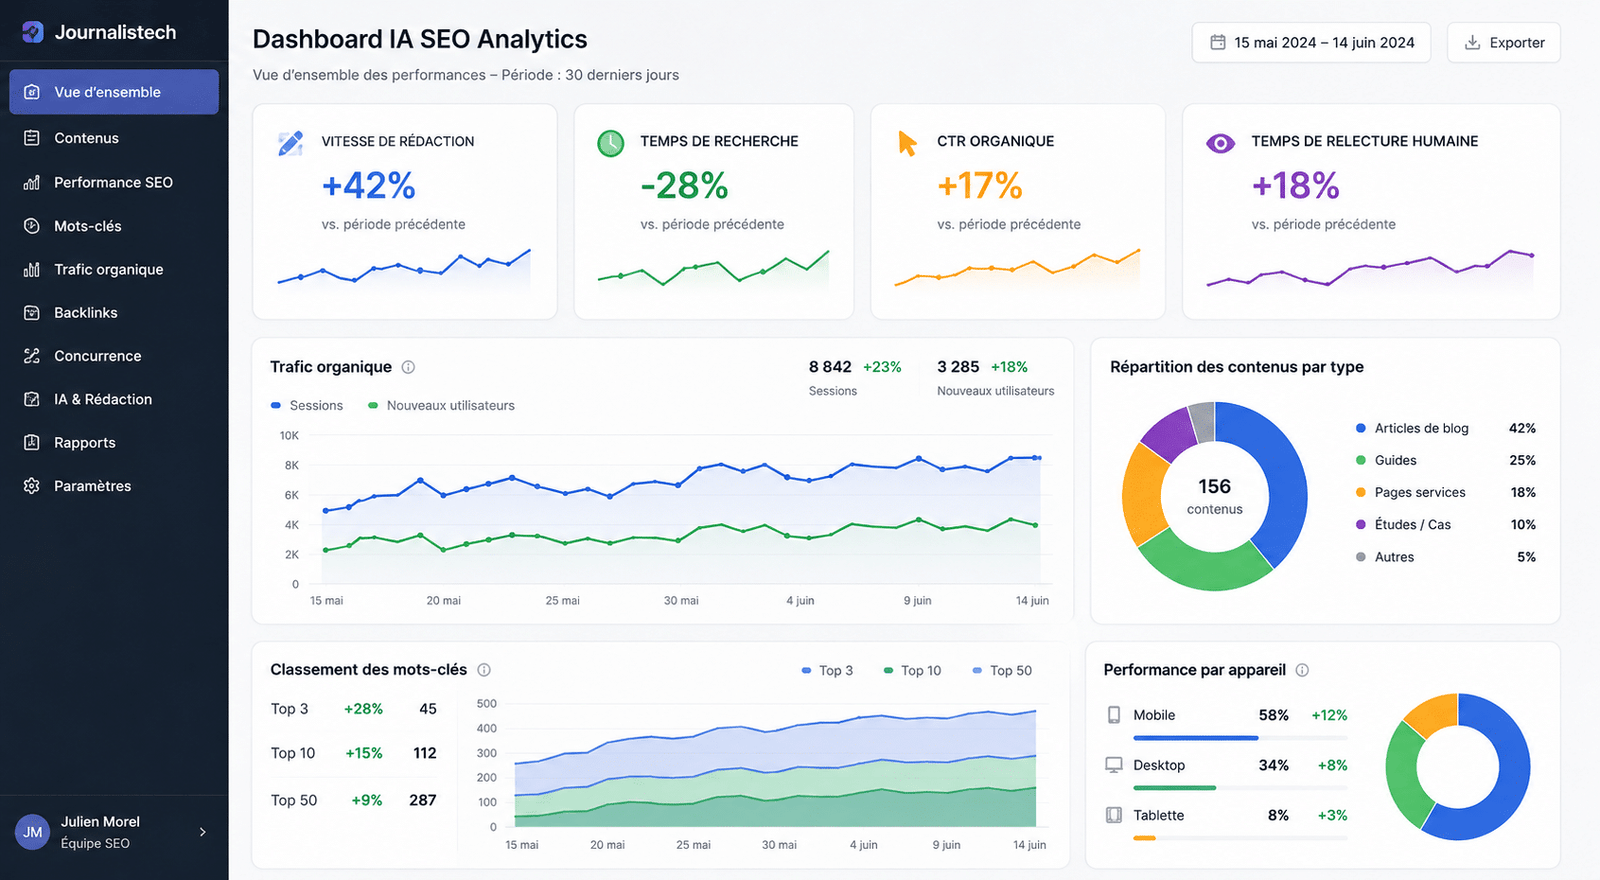Click the +17% CTR organique value
The image size is (1600, 880).
click(979, 186)
